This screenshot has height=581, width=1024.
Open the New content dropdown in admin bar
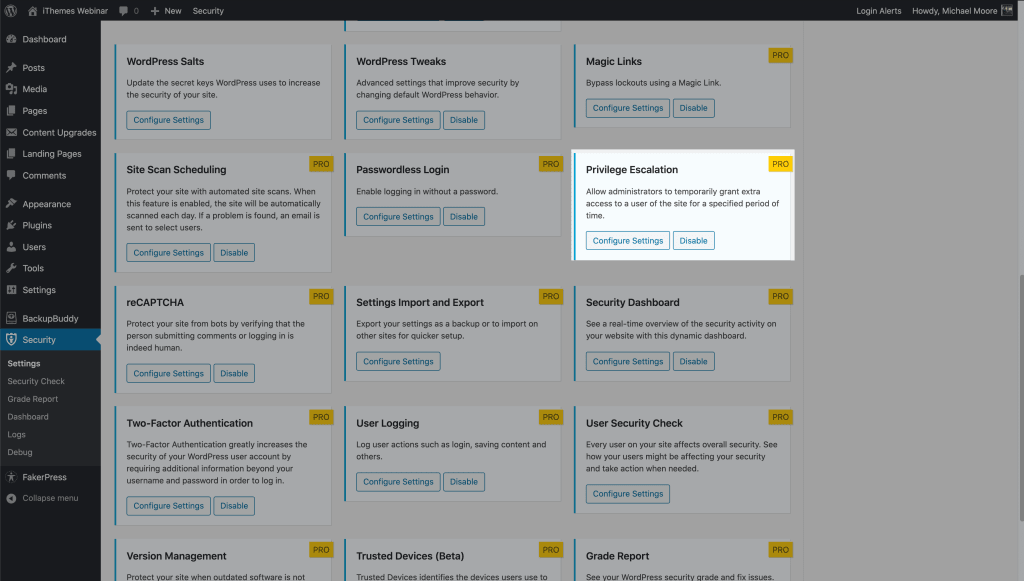pos(166,11)
